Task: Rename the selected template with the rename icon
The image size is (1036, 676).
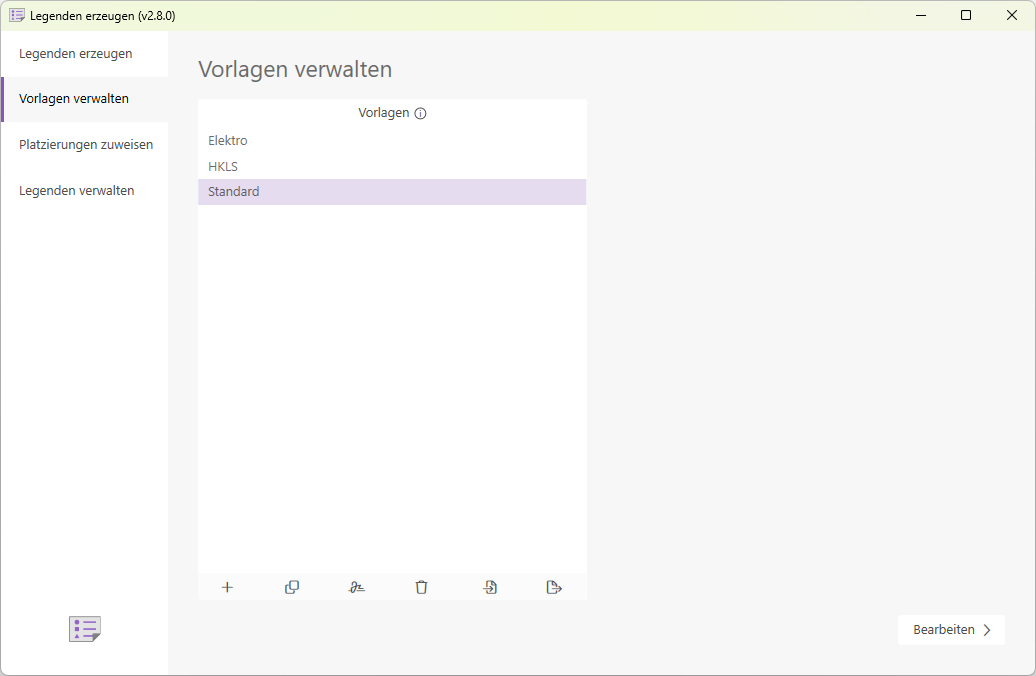Action: (x=357, y=587)
